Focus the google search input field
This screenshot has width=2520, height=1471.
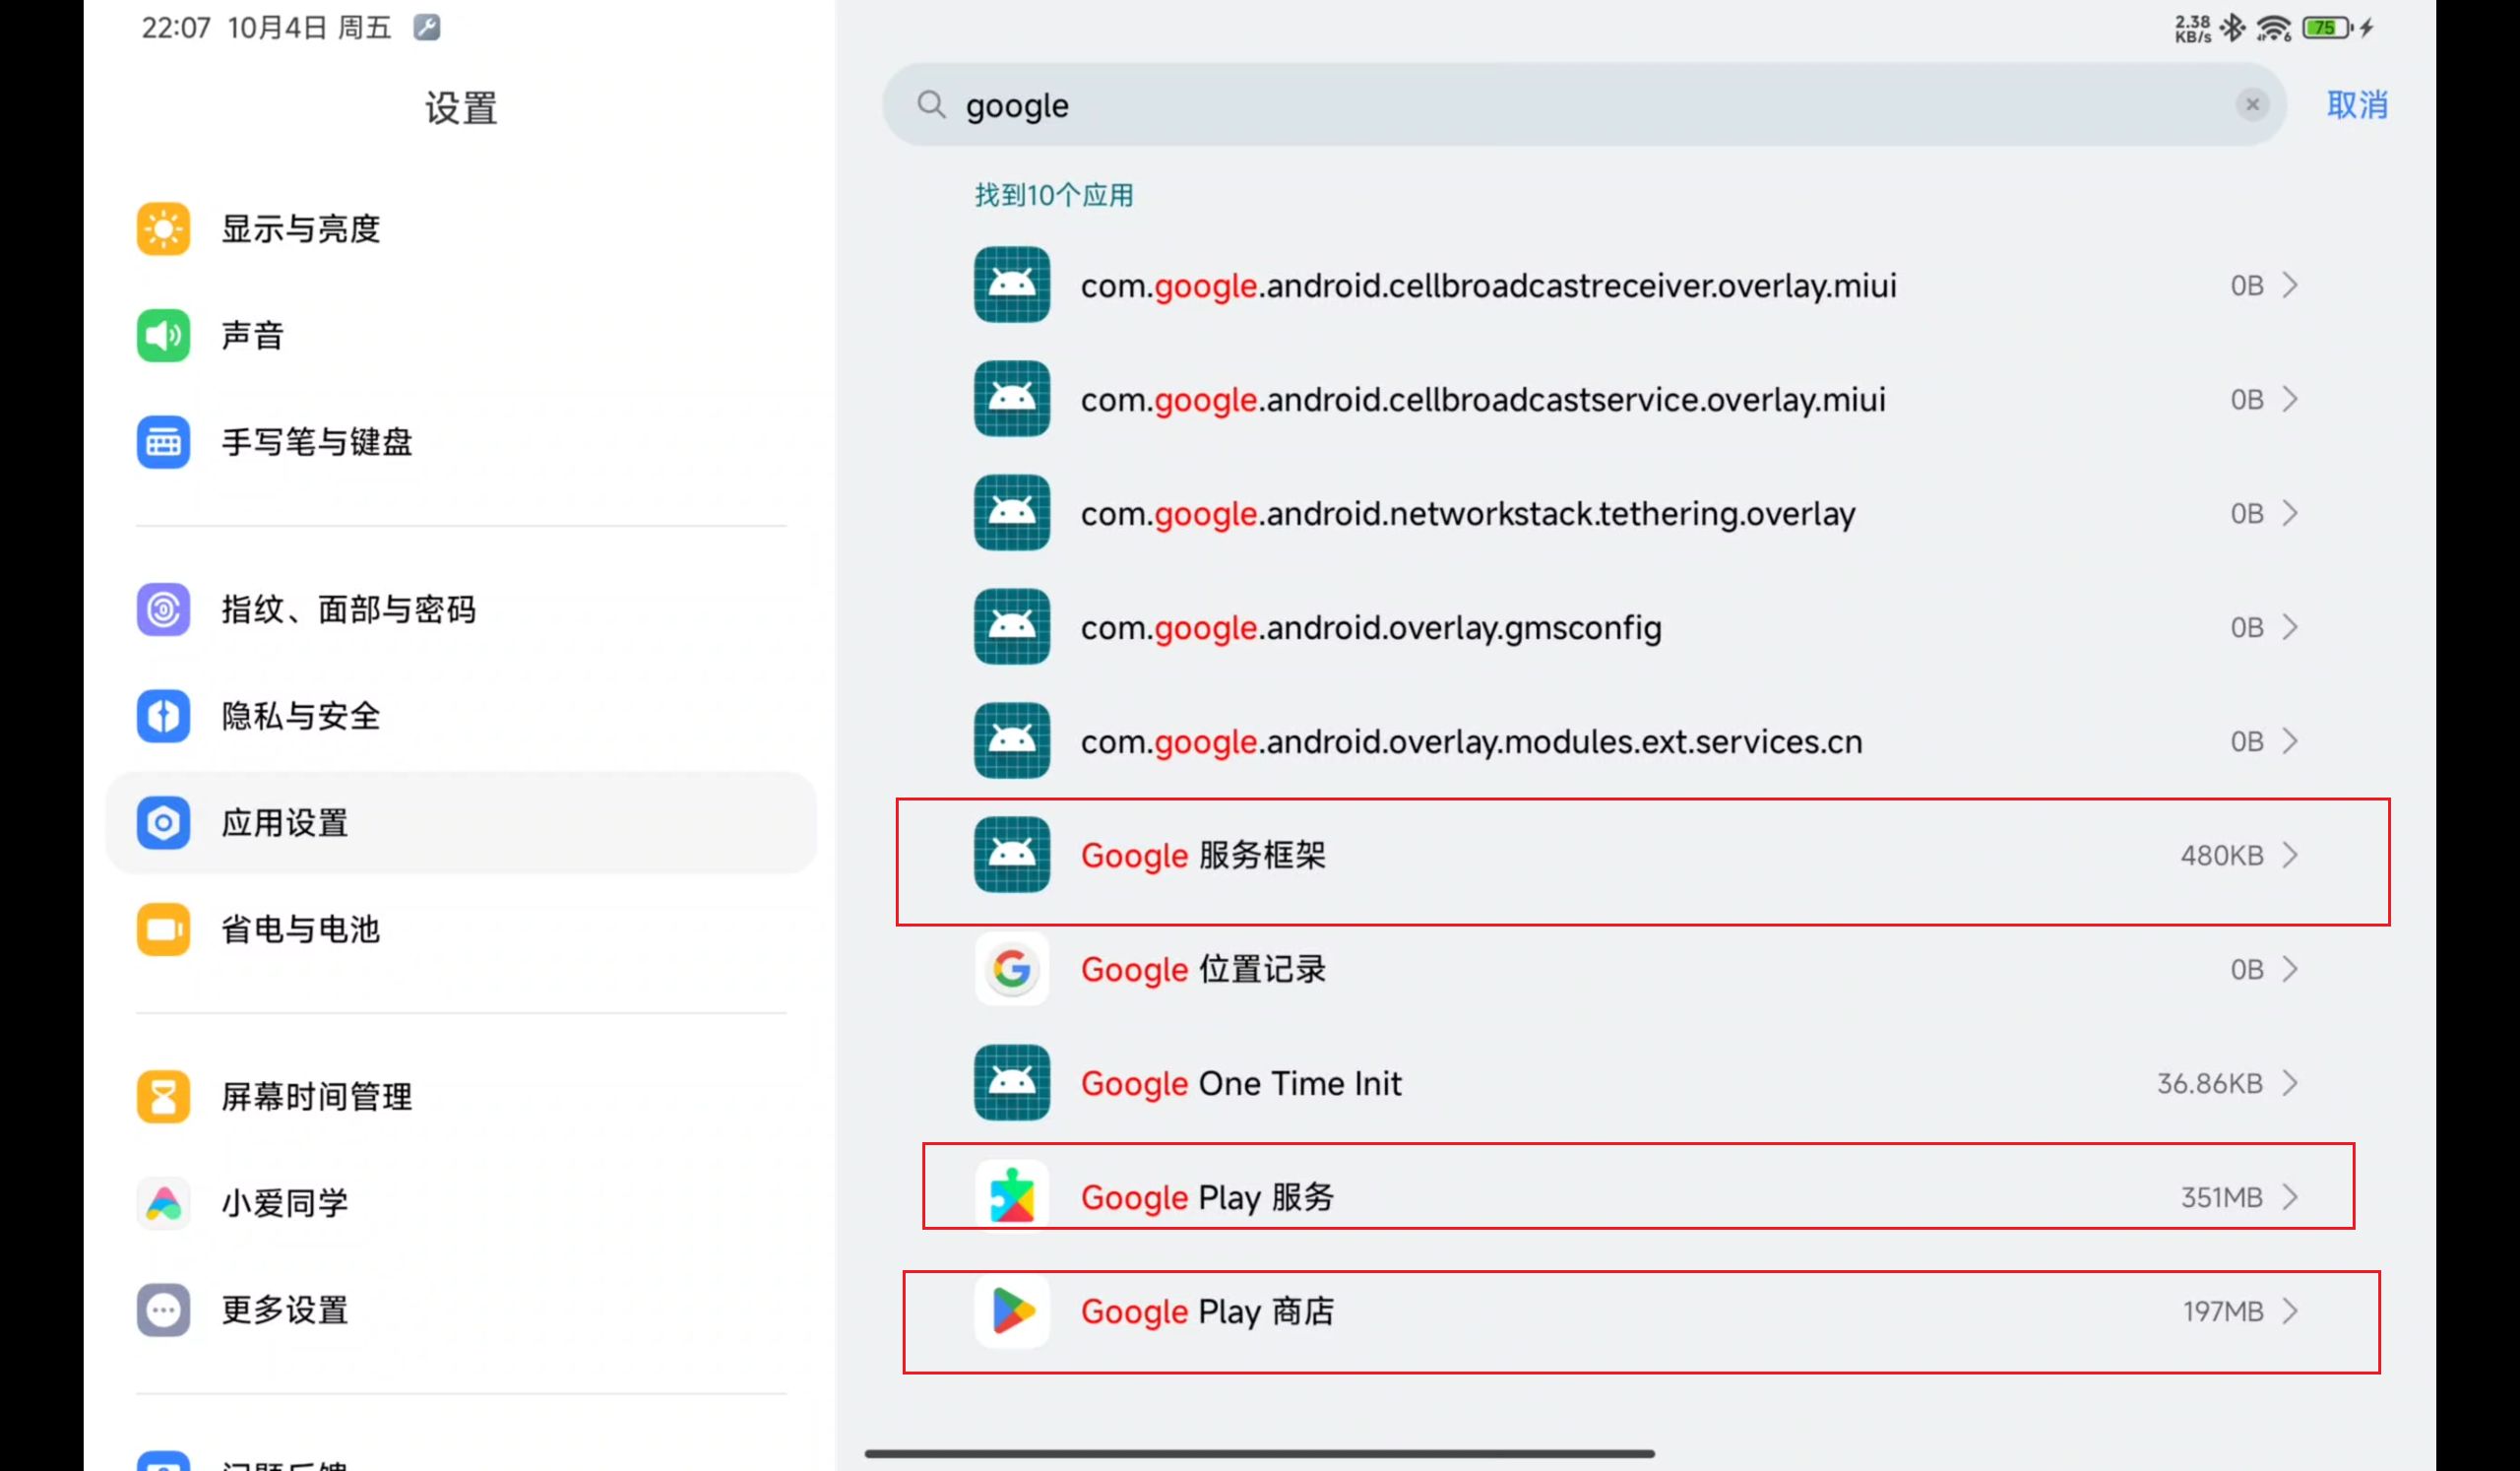pyautogui.click(x=1584, y=104)
